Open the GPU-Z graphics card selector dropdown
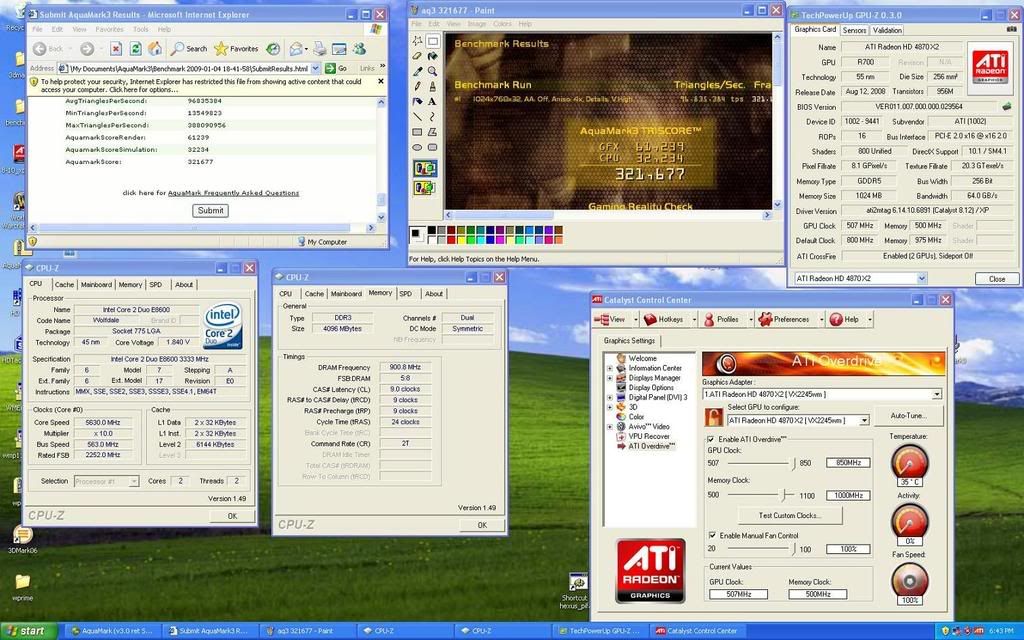Image resolution: width=1024 pixels, height=640 pixels. (921, 278)
